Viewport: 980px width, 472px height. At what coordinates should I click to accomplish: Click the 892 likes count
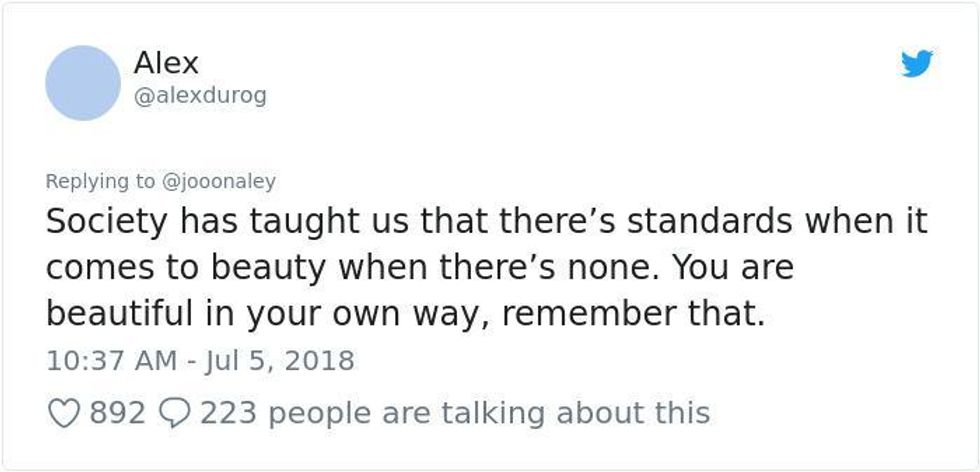coord(118,413)
